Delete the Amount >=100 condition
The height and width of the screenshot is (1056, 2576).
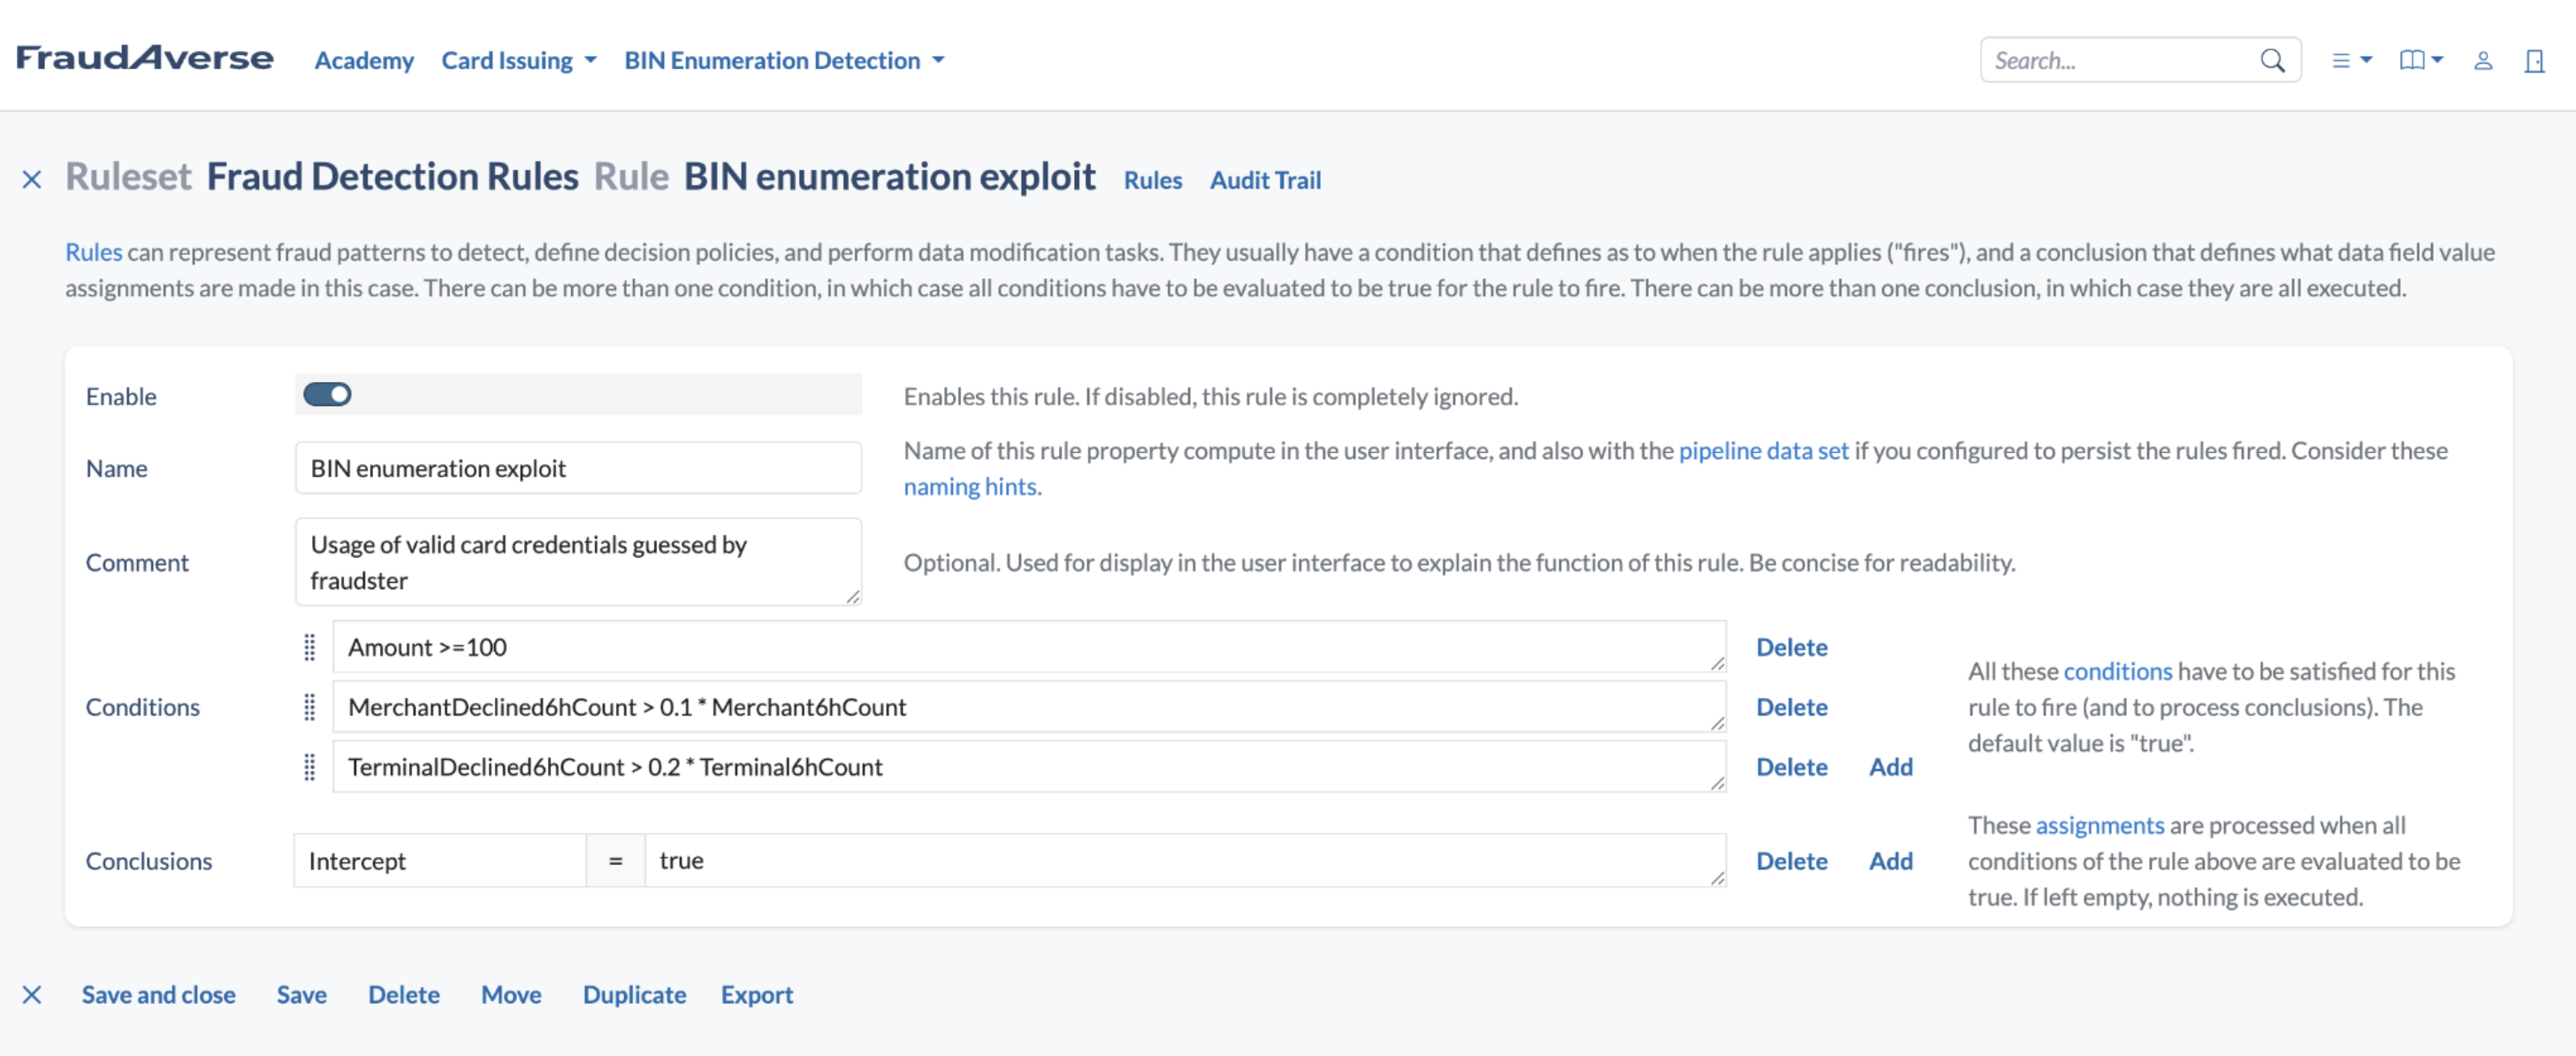coord(1791,647)
